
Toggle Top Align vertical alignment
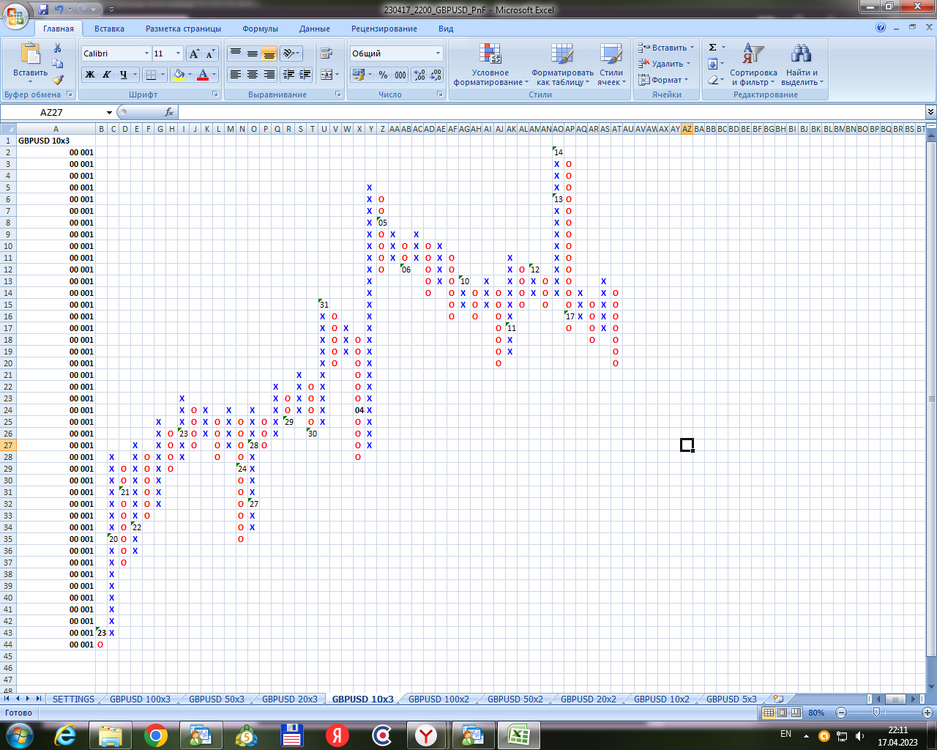coord(235,54)
